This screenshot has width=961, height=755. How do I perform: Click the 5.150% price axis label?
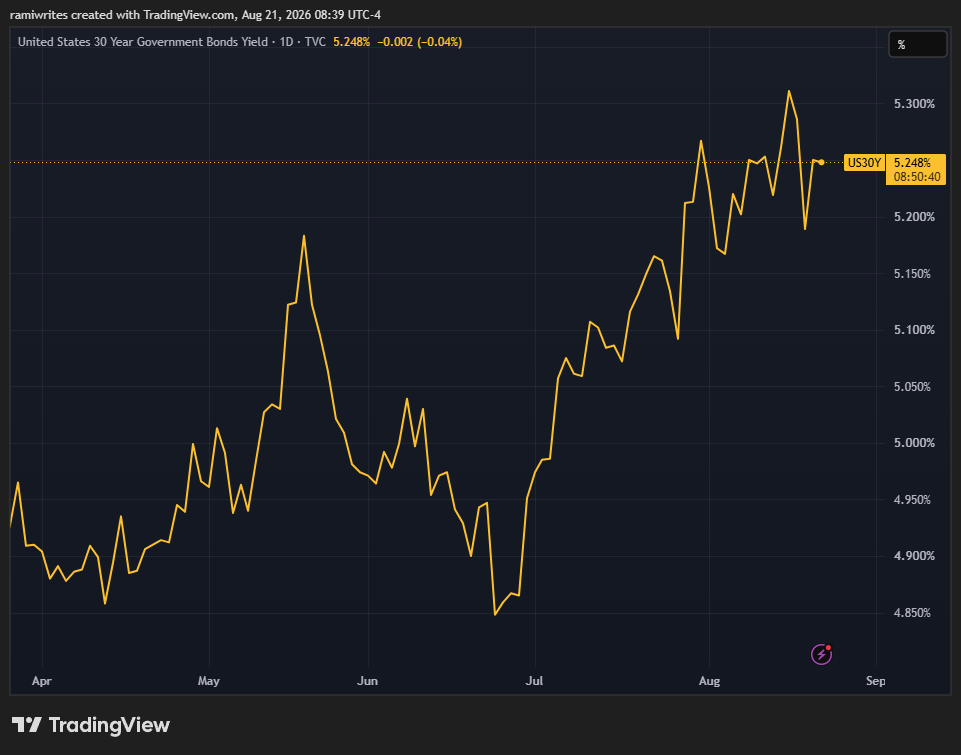coord(912,273)
